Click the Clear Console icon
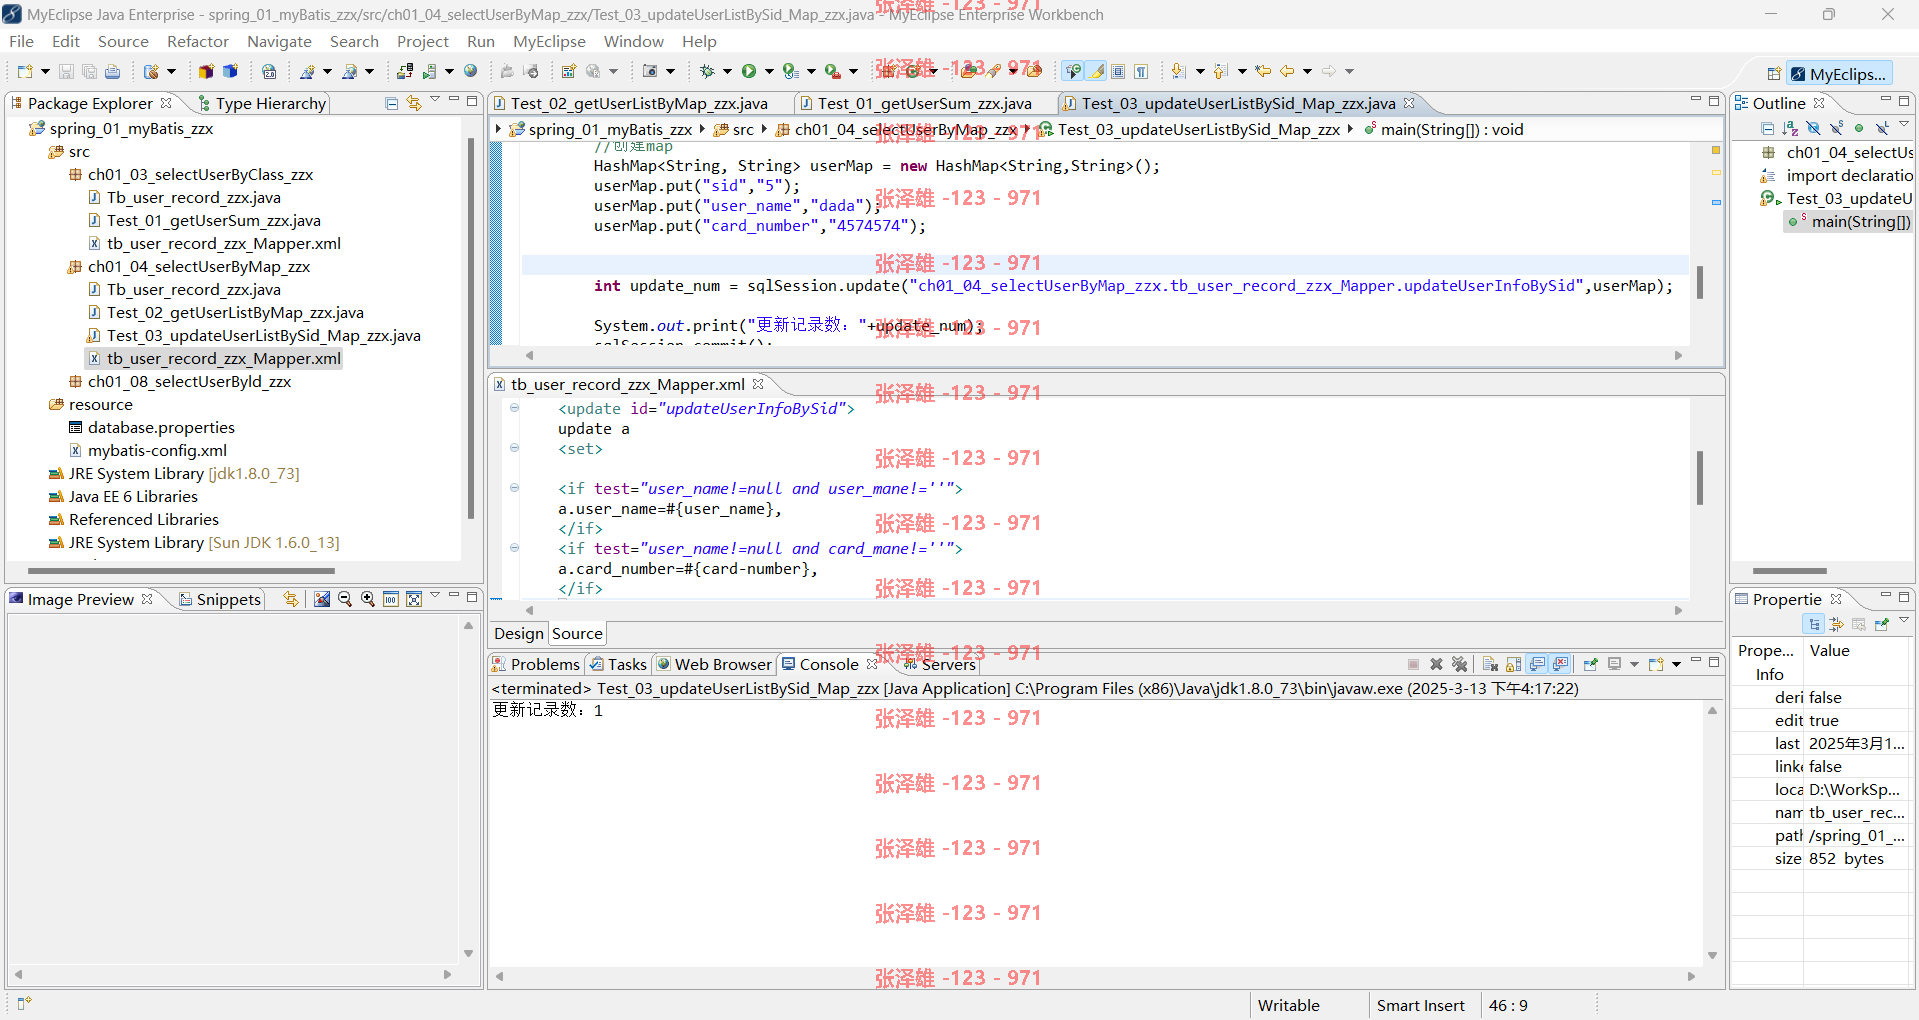This screenshot has height=1020, width=1919. click(x=1490, y=664)
